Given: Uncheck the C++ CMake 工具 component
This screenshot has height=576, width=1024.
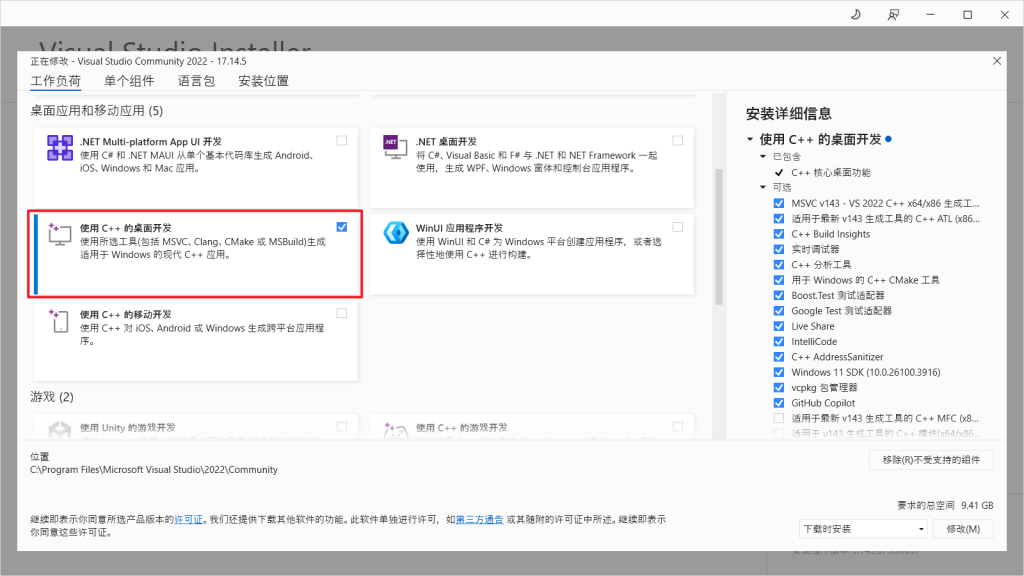Looking at the screenshot, I should click(x=778, y=280).
